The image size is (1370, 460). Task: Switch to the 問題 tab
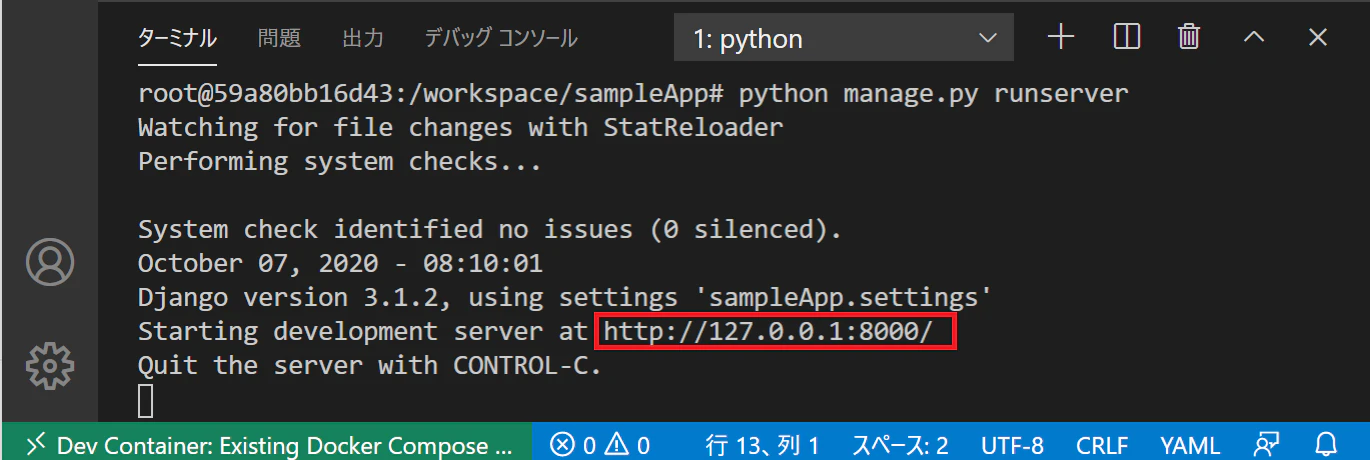[279, 39]
